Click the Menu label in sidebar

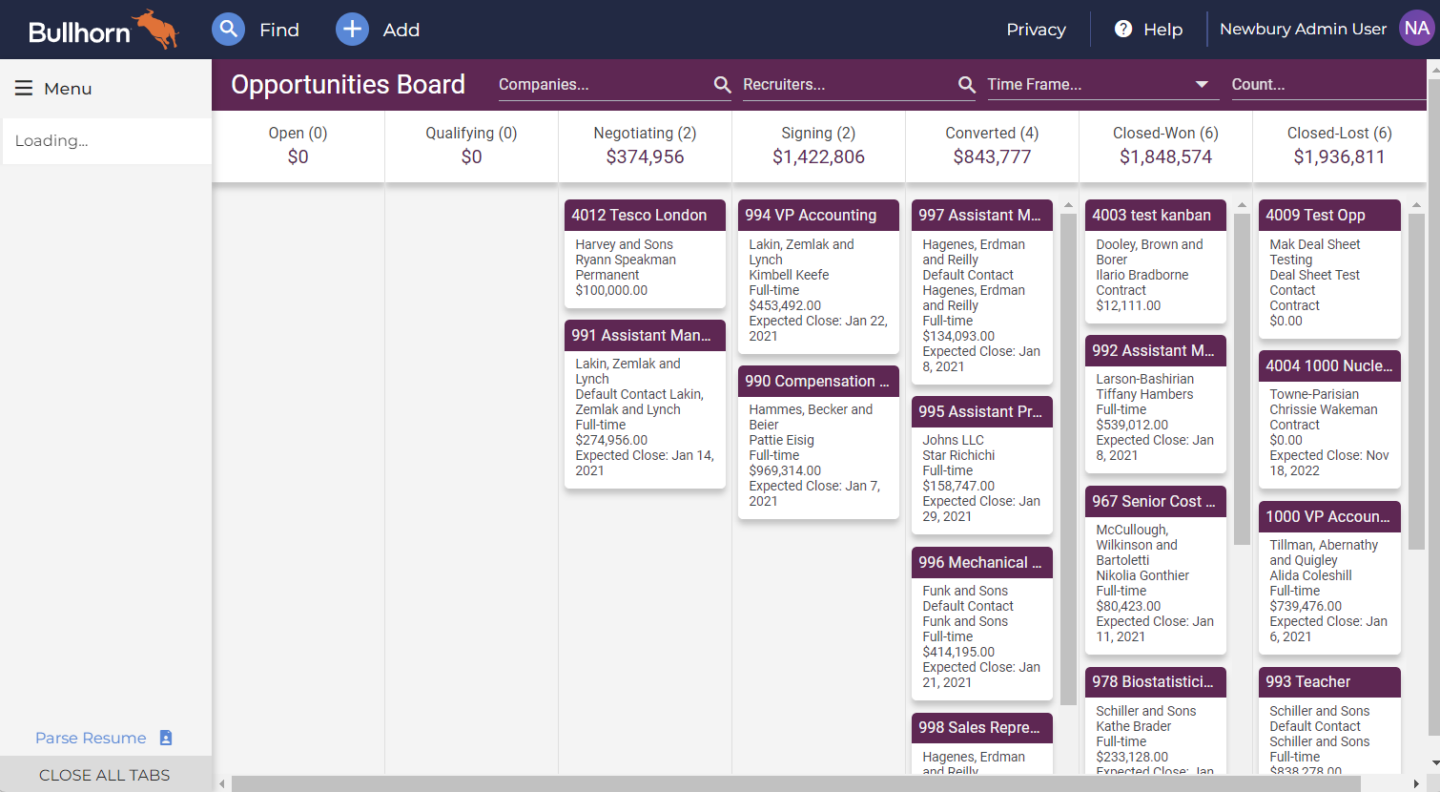click(68, 88)
